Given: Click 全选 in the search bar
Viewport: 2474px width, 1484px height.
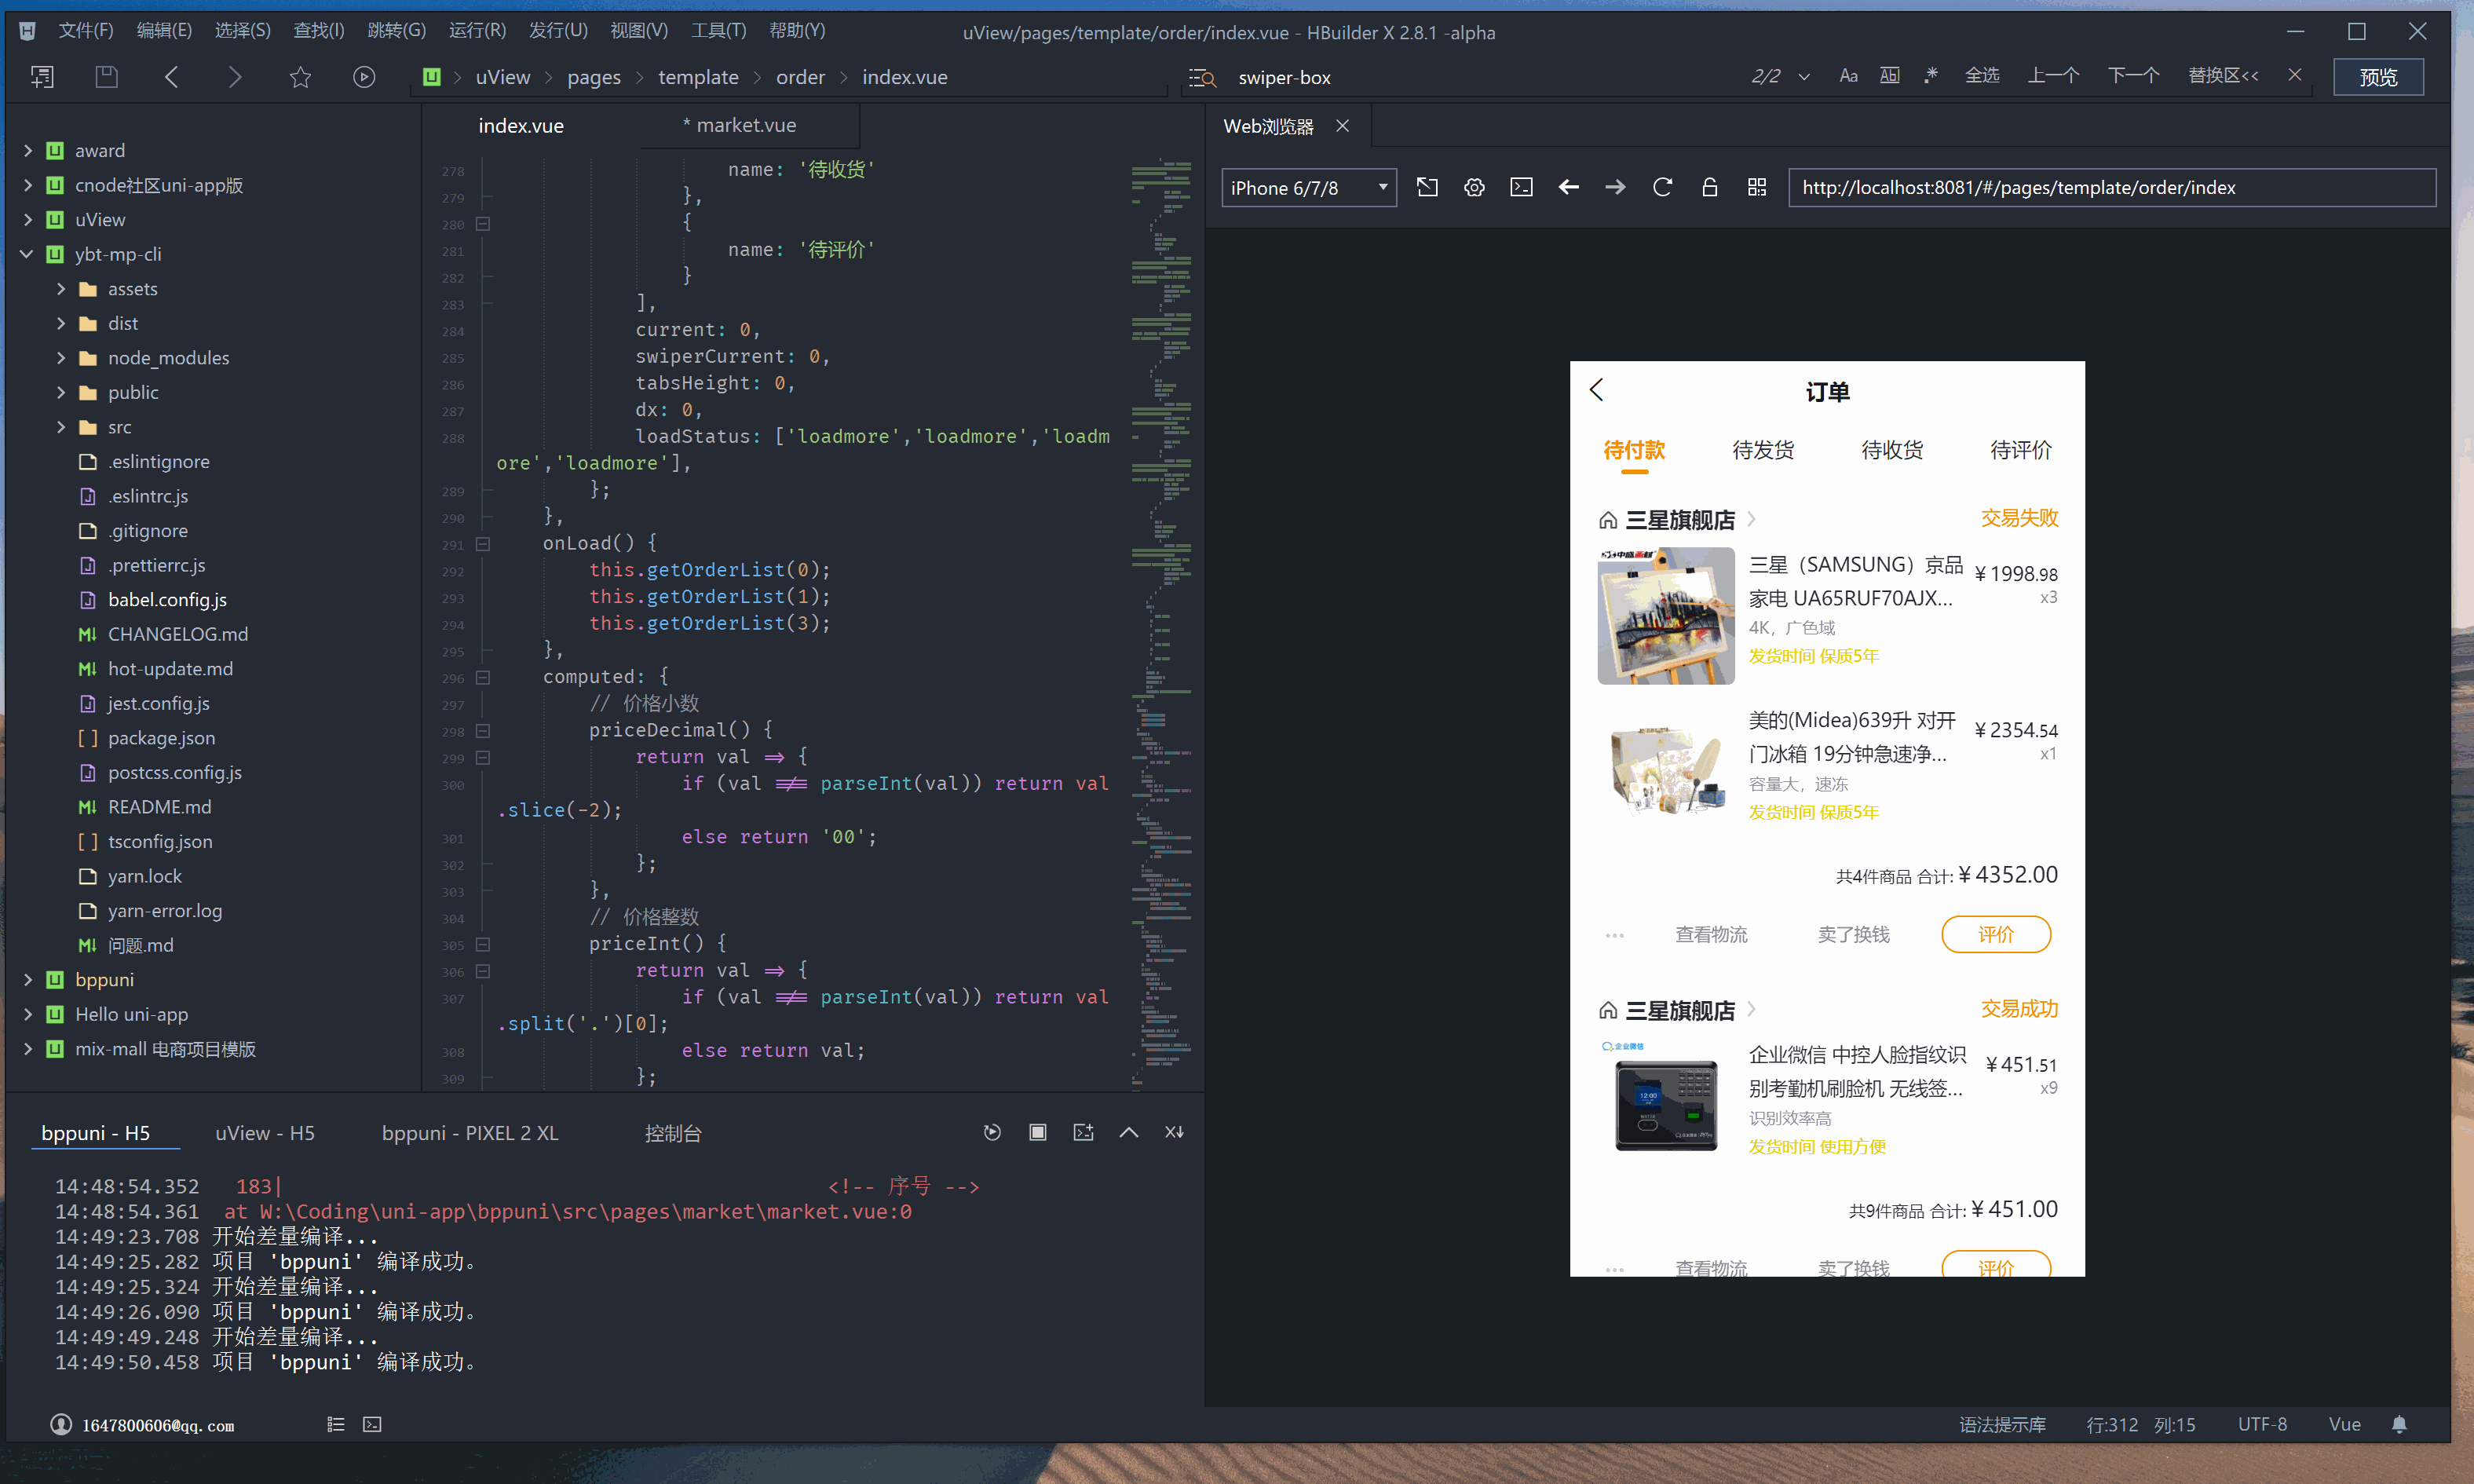Looking at the screenshot, I should pos(1981,76).
